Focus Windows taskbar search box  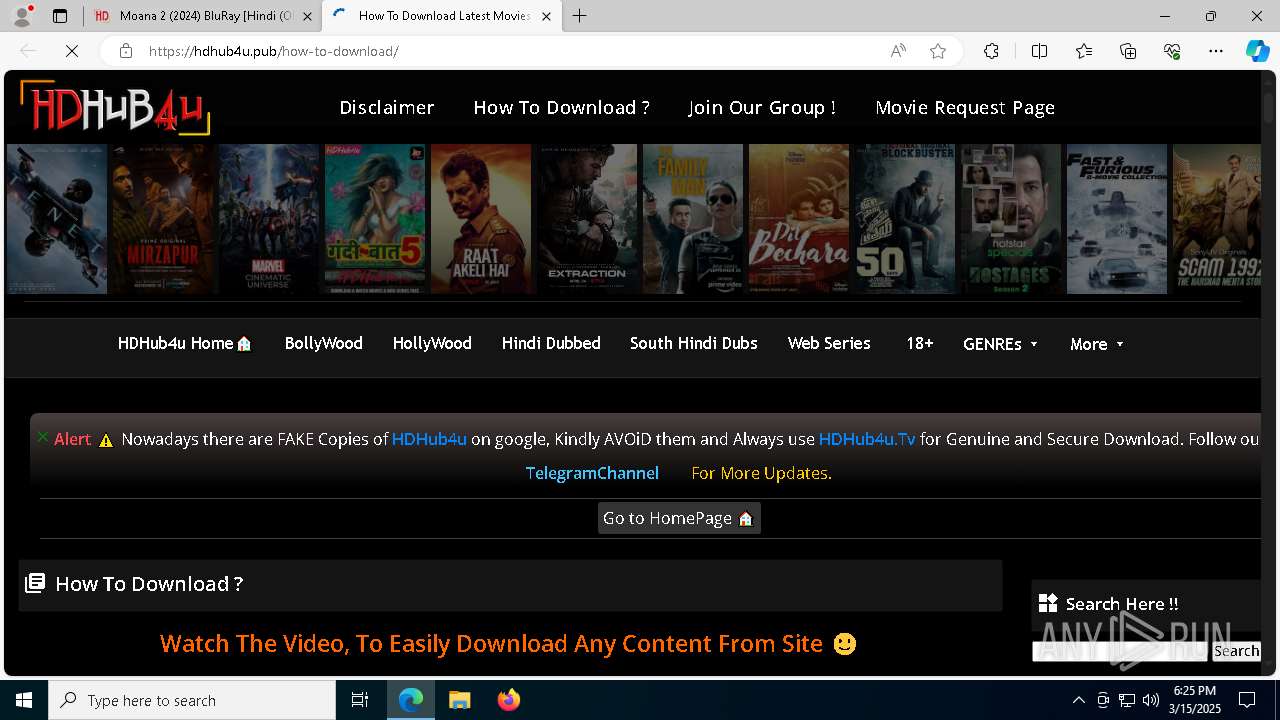192,700
